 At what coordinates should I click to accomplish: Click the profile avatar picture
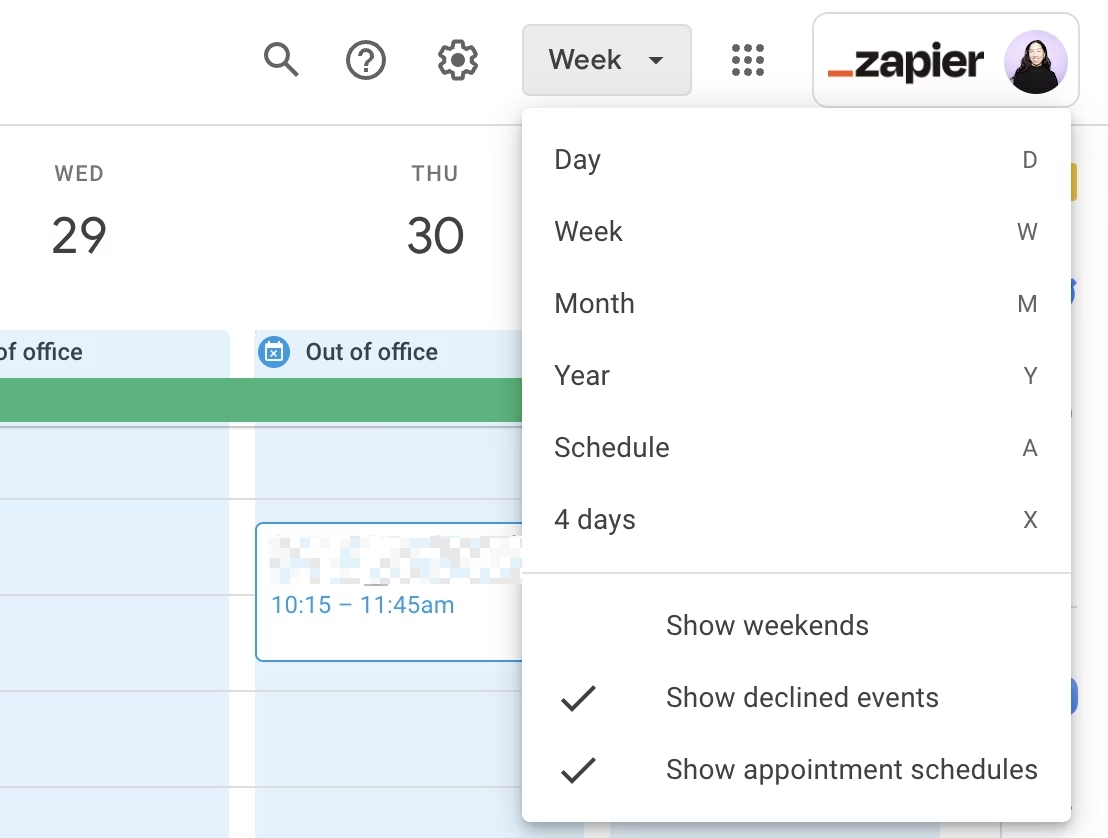pos(1035,62)
